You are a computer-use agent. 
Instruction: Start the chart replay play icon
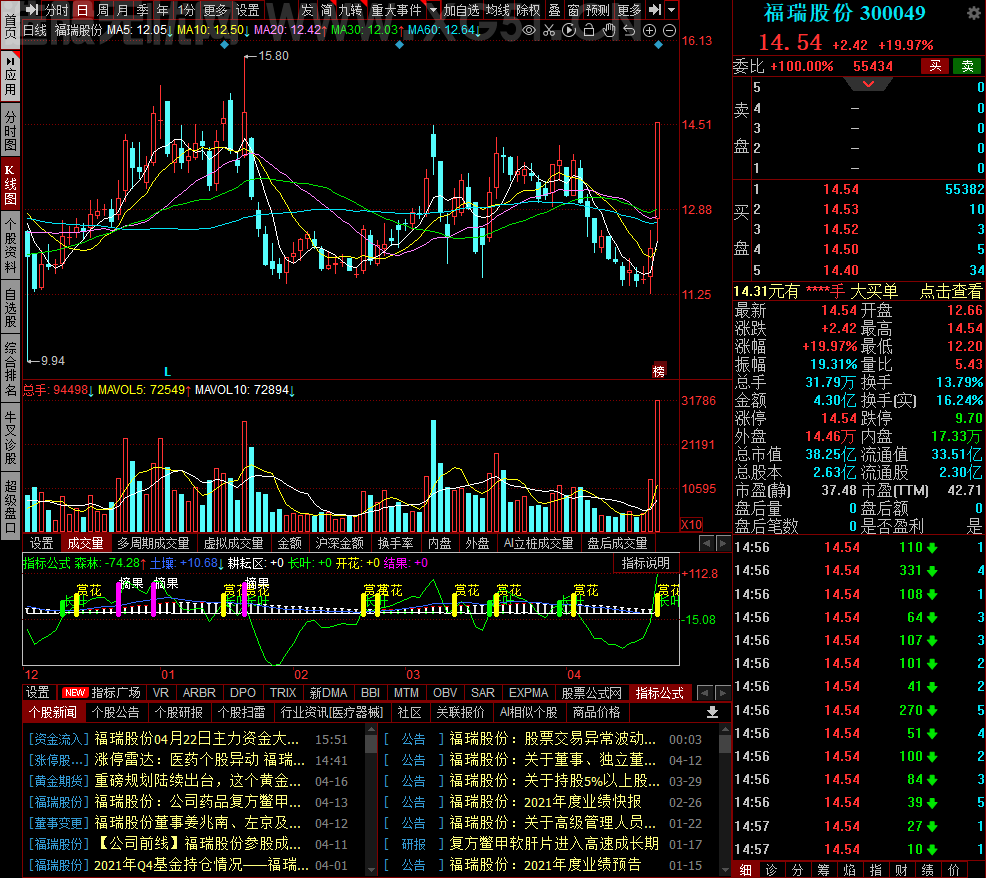pyautogui.click(x=569, y=30)
